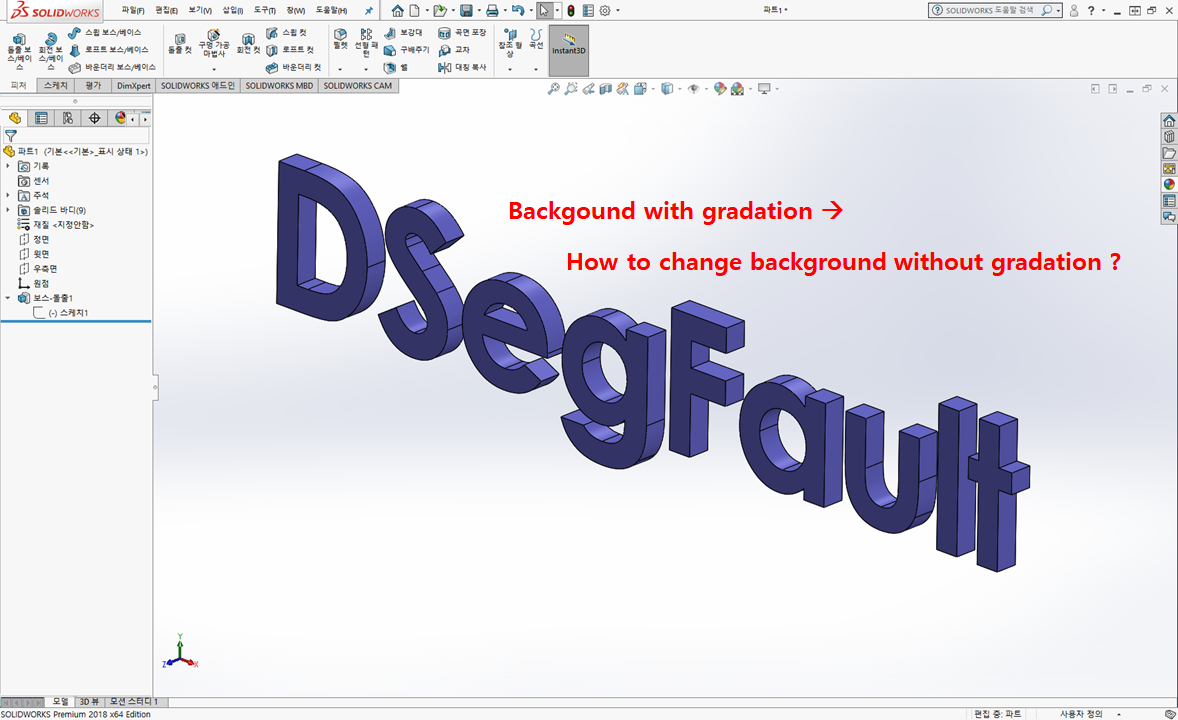This screenshot has height=720, width=1178.
Task: Choose the 스윕 보스/베이스 sweep tool
Action: pyautogui.click(x=104, y=33)
